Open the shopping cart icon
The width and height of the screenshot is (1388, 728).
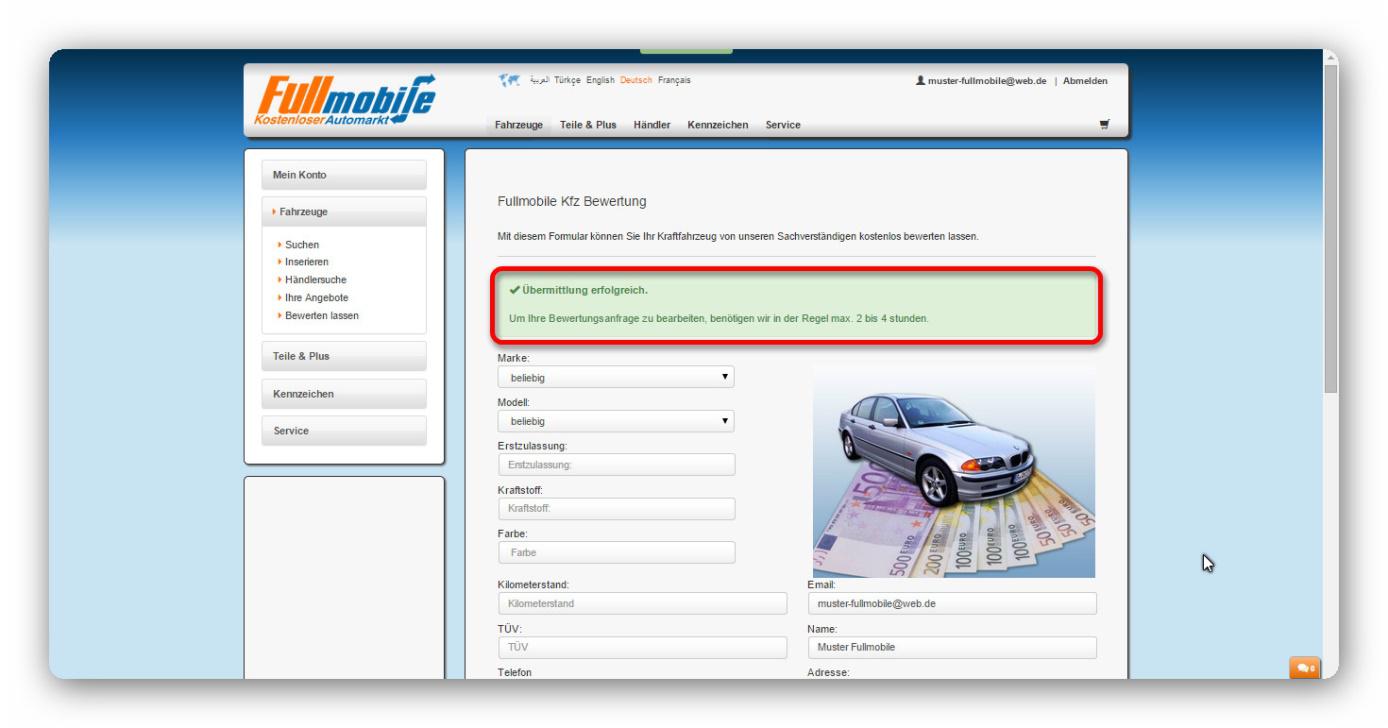(1104, 125)
